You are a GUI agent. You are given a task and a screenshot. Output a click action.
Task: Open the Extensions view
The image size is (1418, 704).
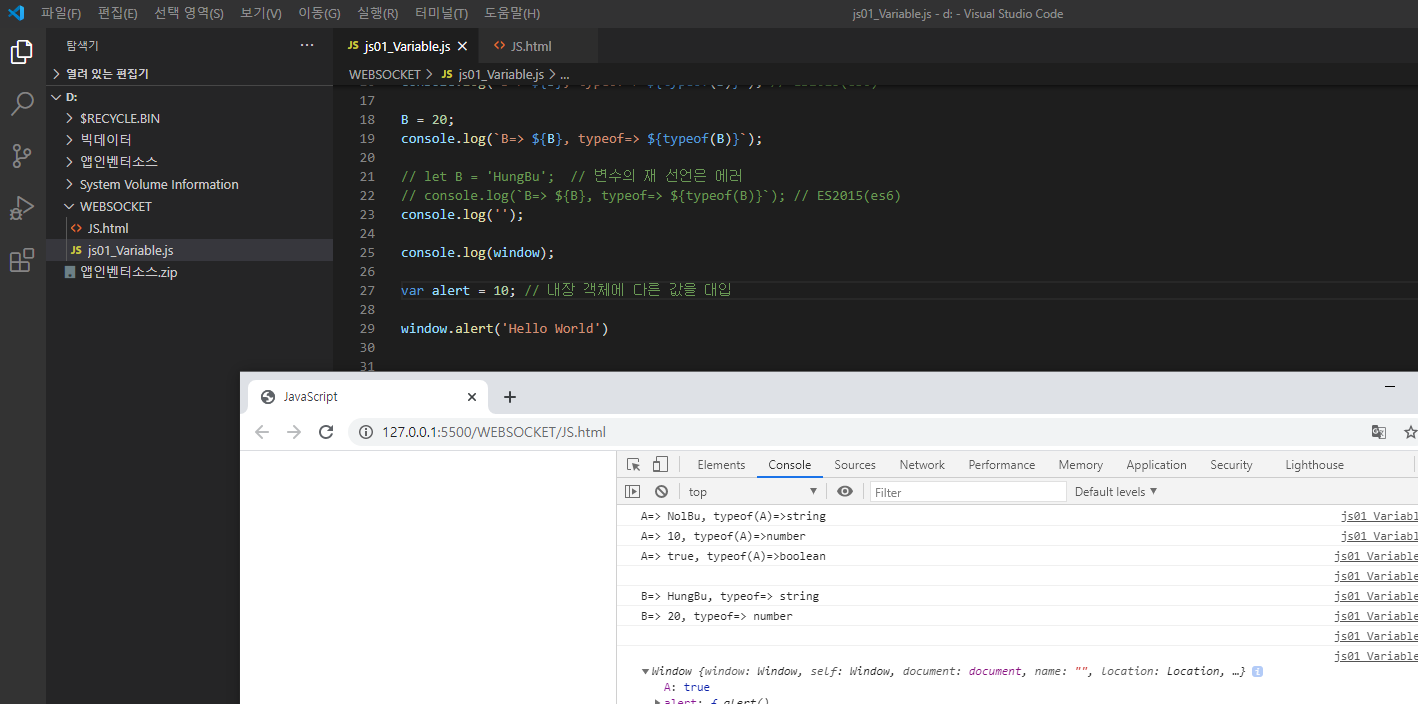[22, 260]
